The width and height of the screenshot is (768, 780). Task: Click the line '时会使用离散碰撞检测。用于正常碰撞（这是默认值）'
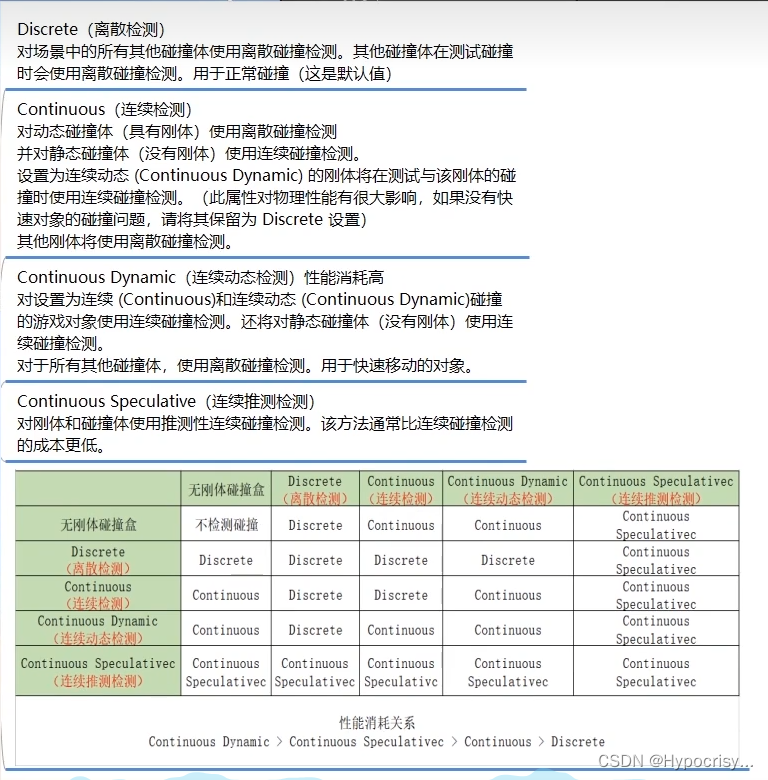[204, 74]
